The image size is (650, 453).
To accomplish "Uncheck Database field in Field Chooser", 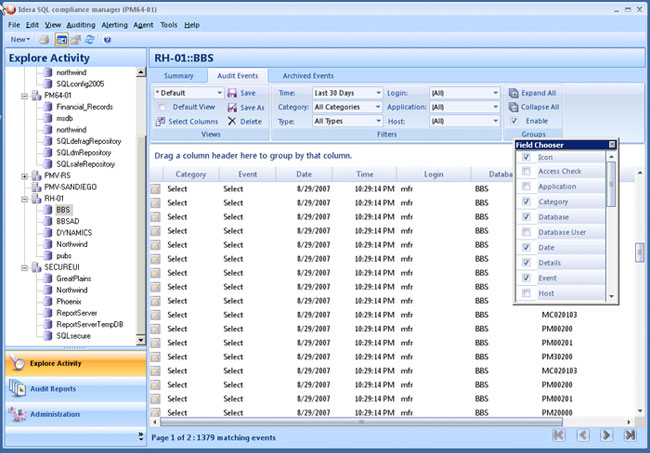I will tap(526, 217).
